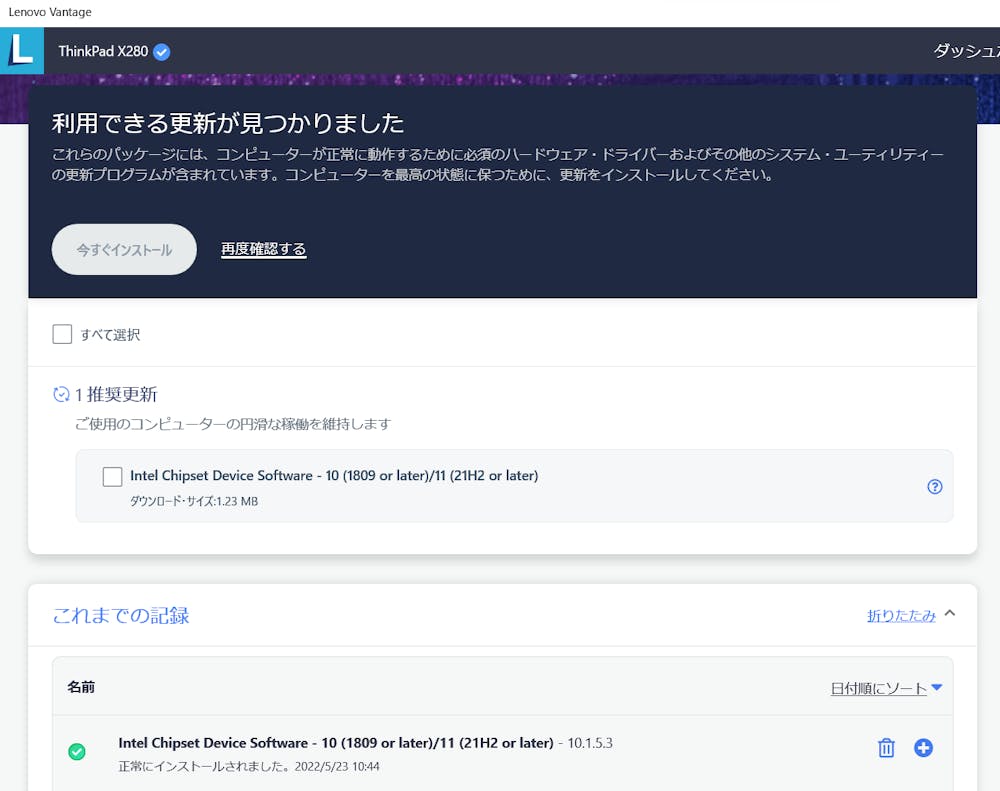The width and height of the screenshot is (1000, 791).
Task: Click the これまでの記録 heading
Action: tap(121, 616)
